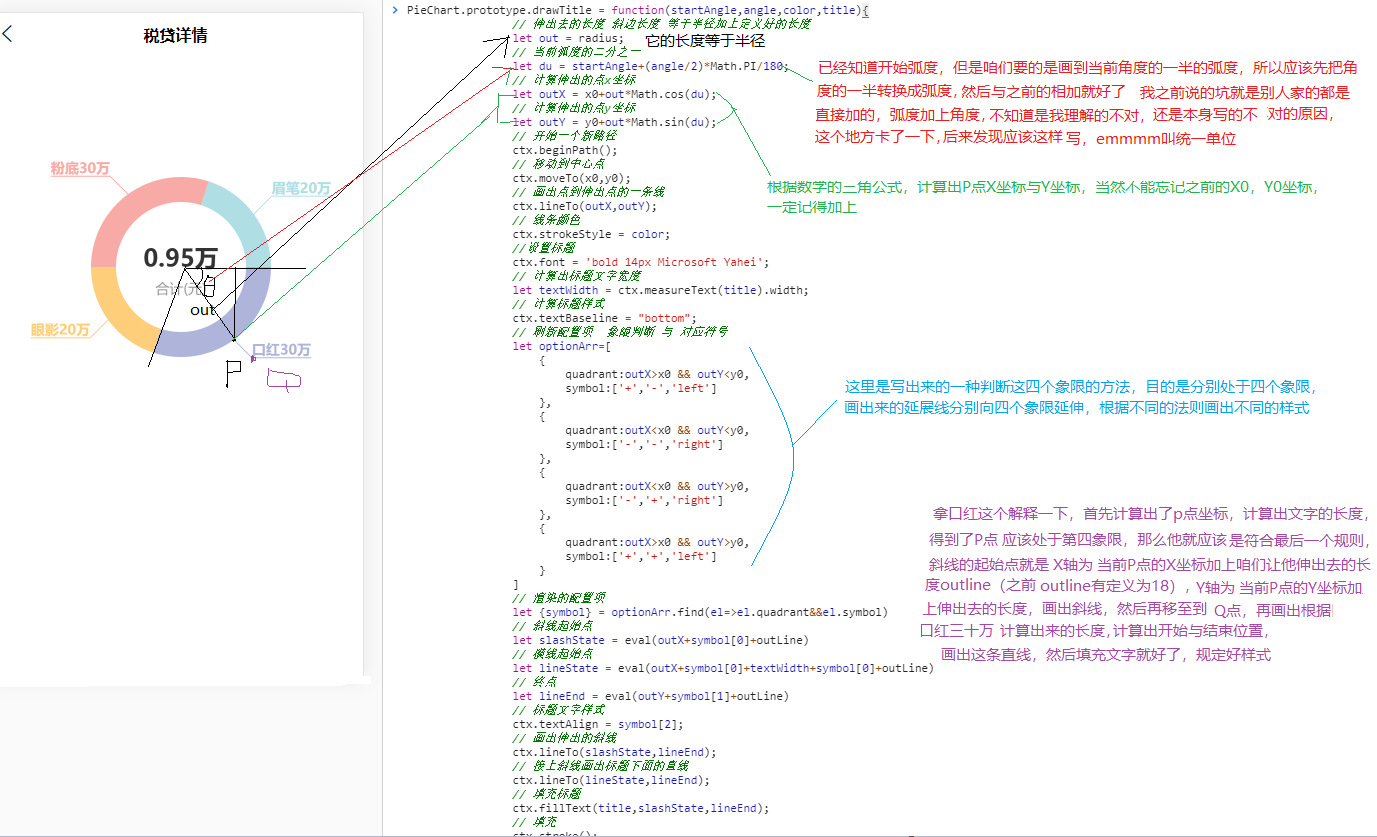Click the 眼影20万 chart label
1377x837 pixels.
60,329
